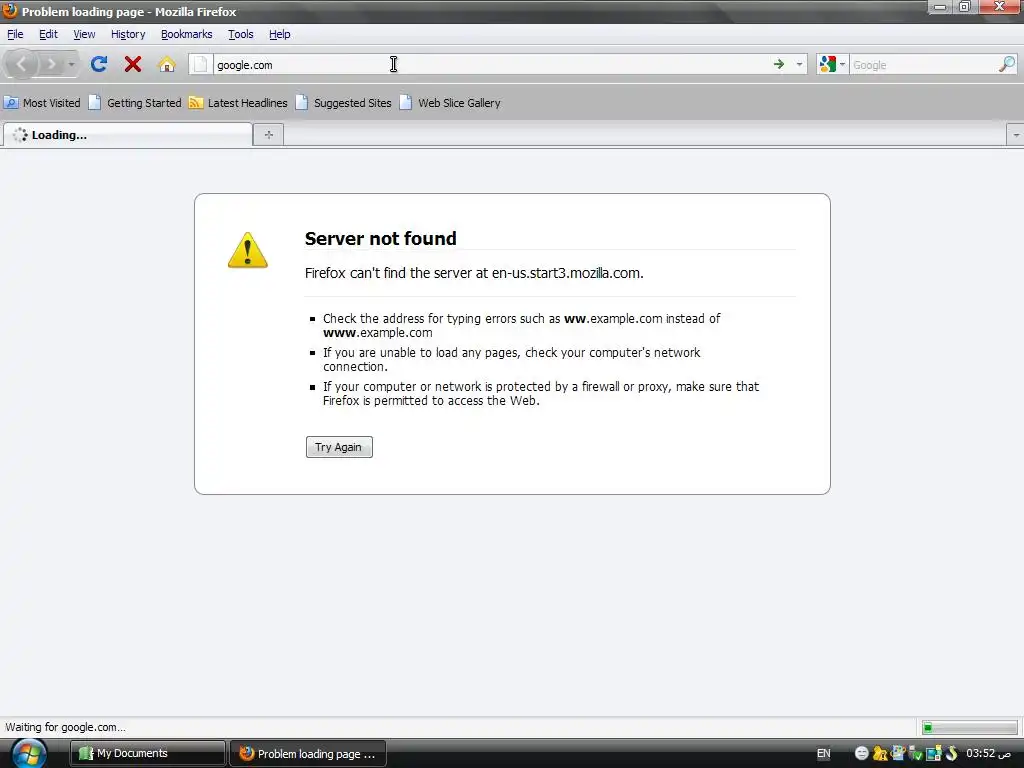Viewport: 1024px width, 768px height.
Task: Open the Tools menu
Action: tap(240, 34)
